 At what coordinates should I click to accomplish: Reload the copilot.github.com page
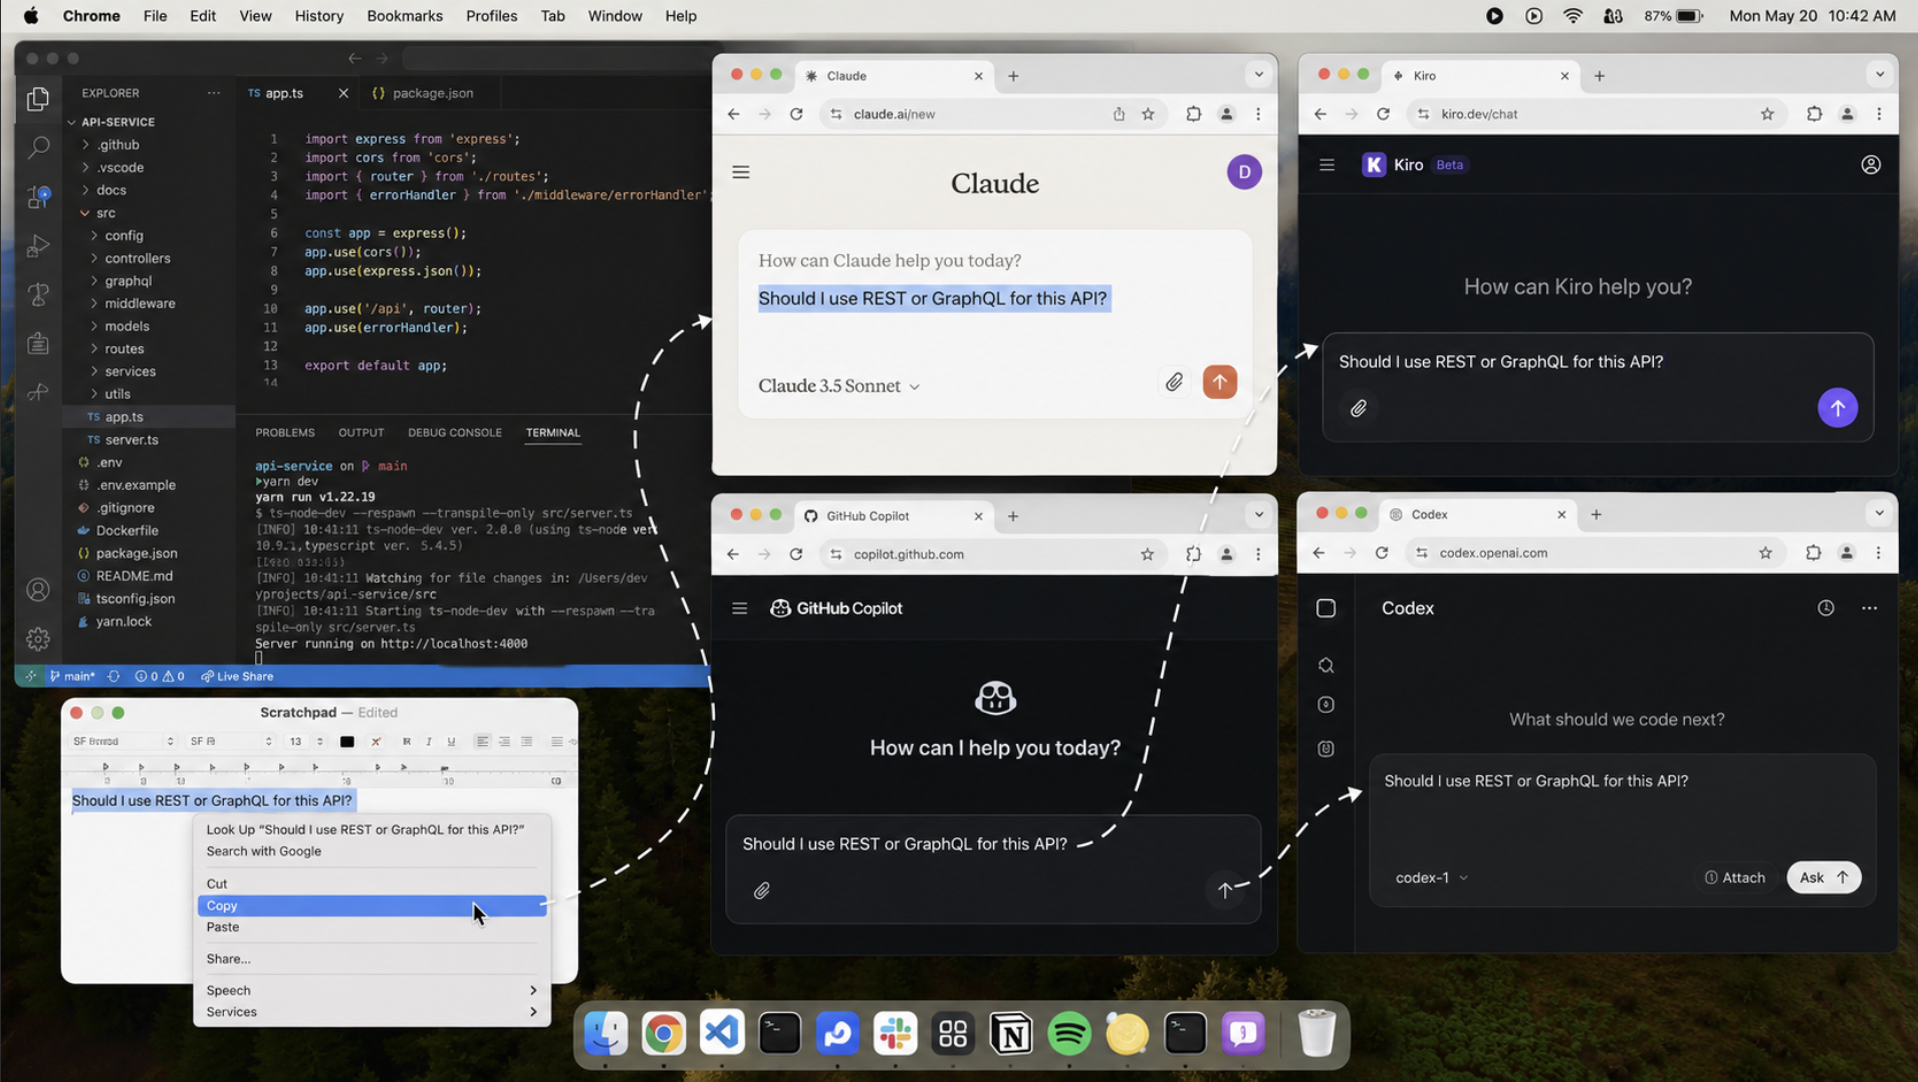[796, 554]
